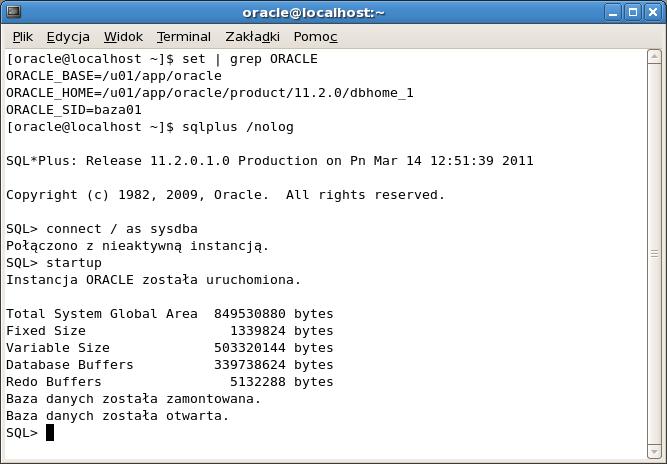
Task: Click the vertical scrollbar thumb
Action: point(654,254)
